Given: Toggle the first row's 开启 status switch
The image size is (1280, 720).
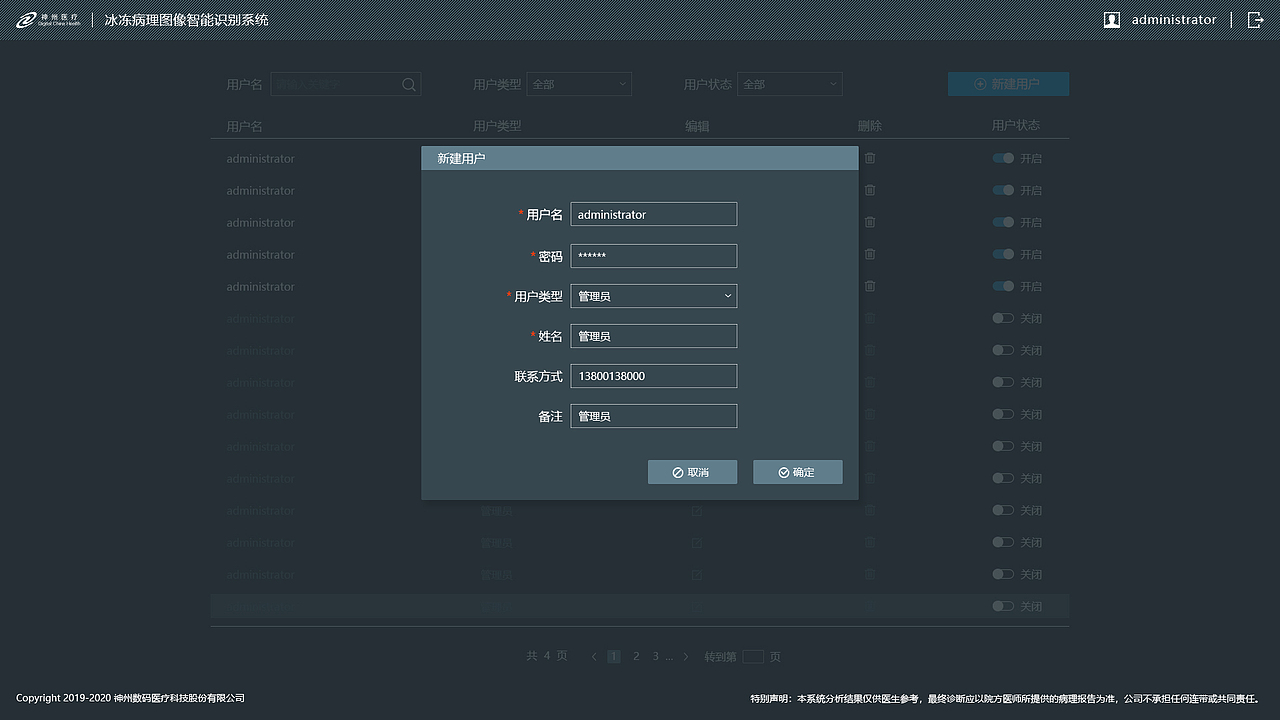Looking at the screenshot, I should (1003, 158).
